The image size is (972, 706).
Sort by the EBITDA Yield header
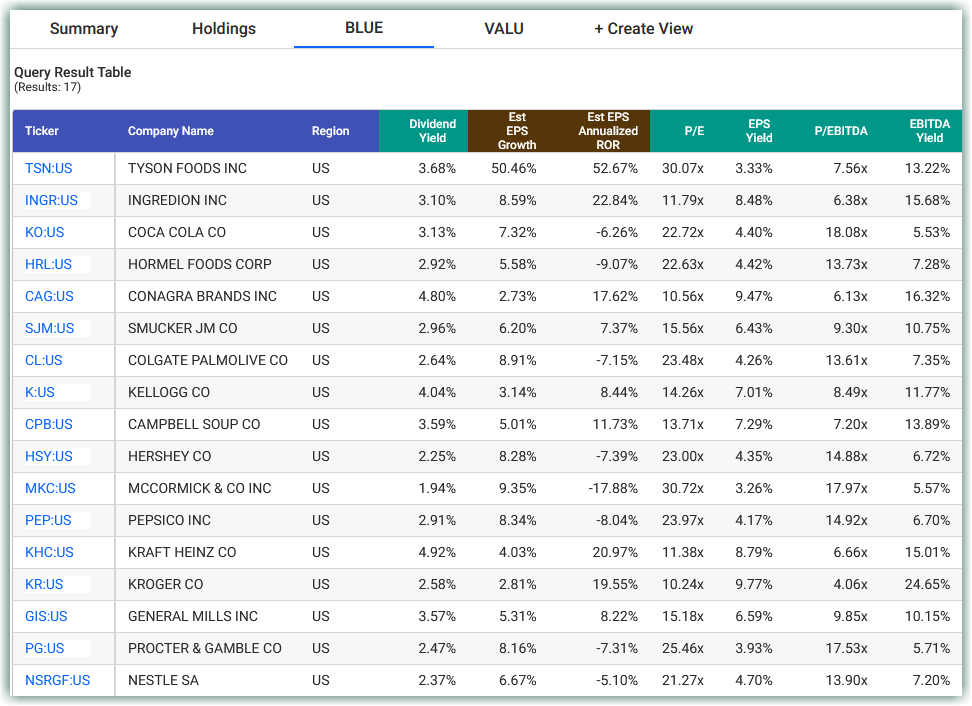pyautogui.click(x=930, y=130)
